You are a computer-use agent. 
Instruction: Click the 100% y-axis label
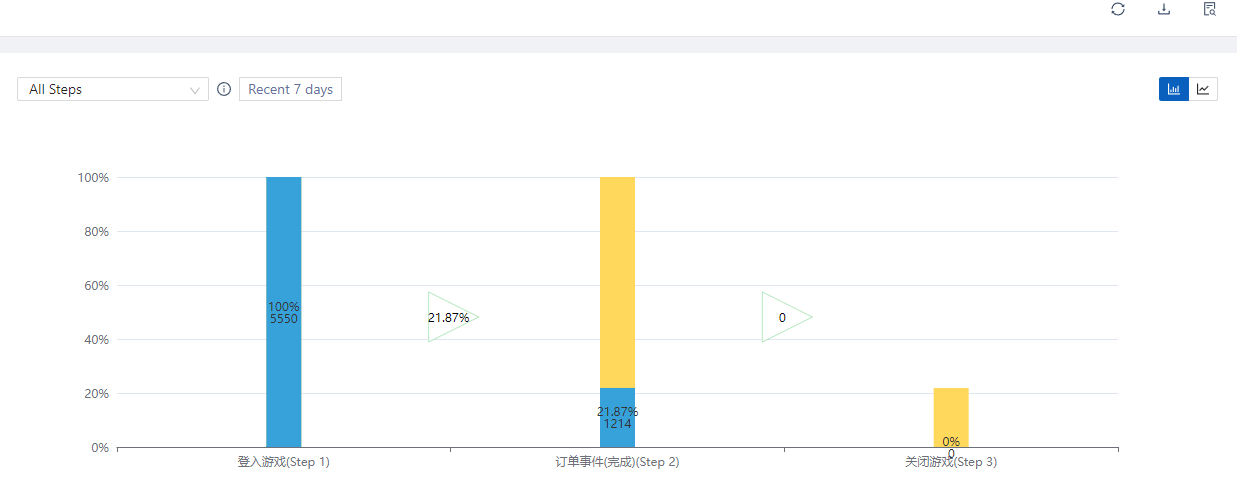(93, 177)
